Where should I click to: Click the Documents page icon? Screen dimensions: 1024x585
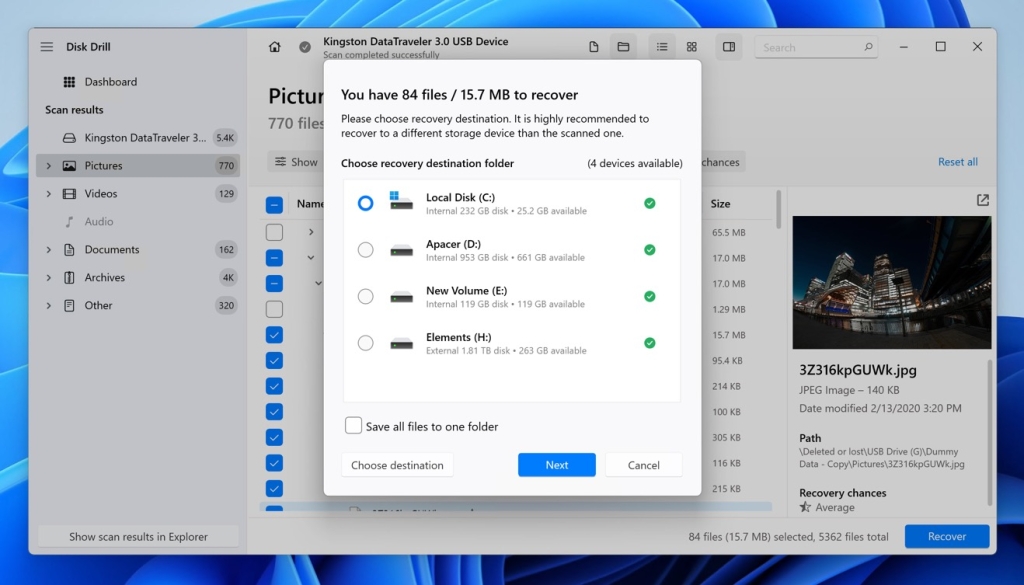point(69,249)
